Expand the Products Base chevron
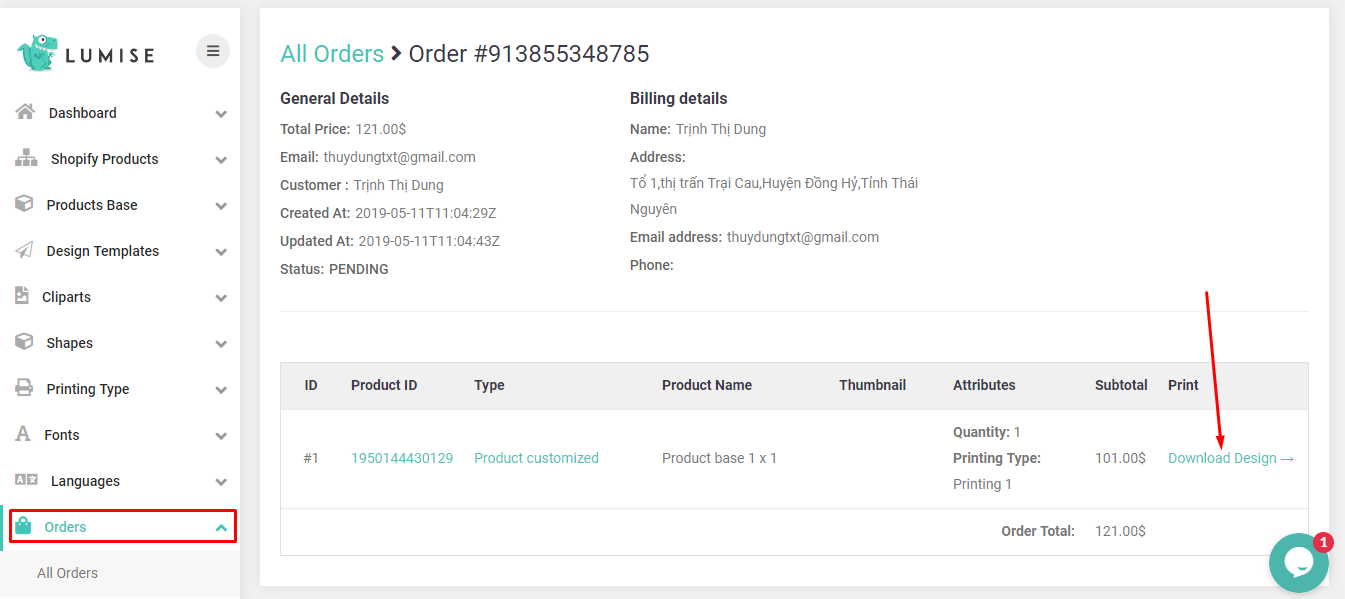 221,206
